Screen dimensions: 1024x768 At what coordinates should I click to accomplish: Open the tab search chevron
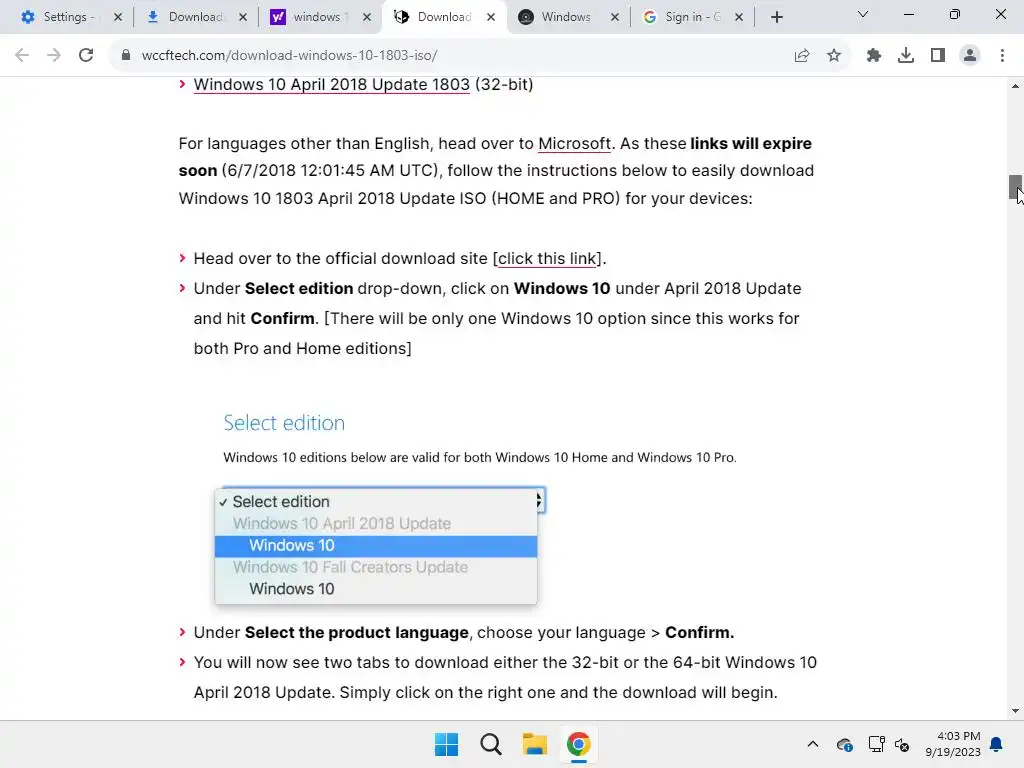(x=863, y=14)
